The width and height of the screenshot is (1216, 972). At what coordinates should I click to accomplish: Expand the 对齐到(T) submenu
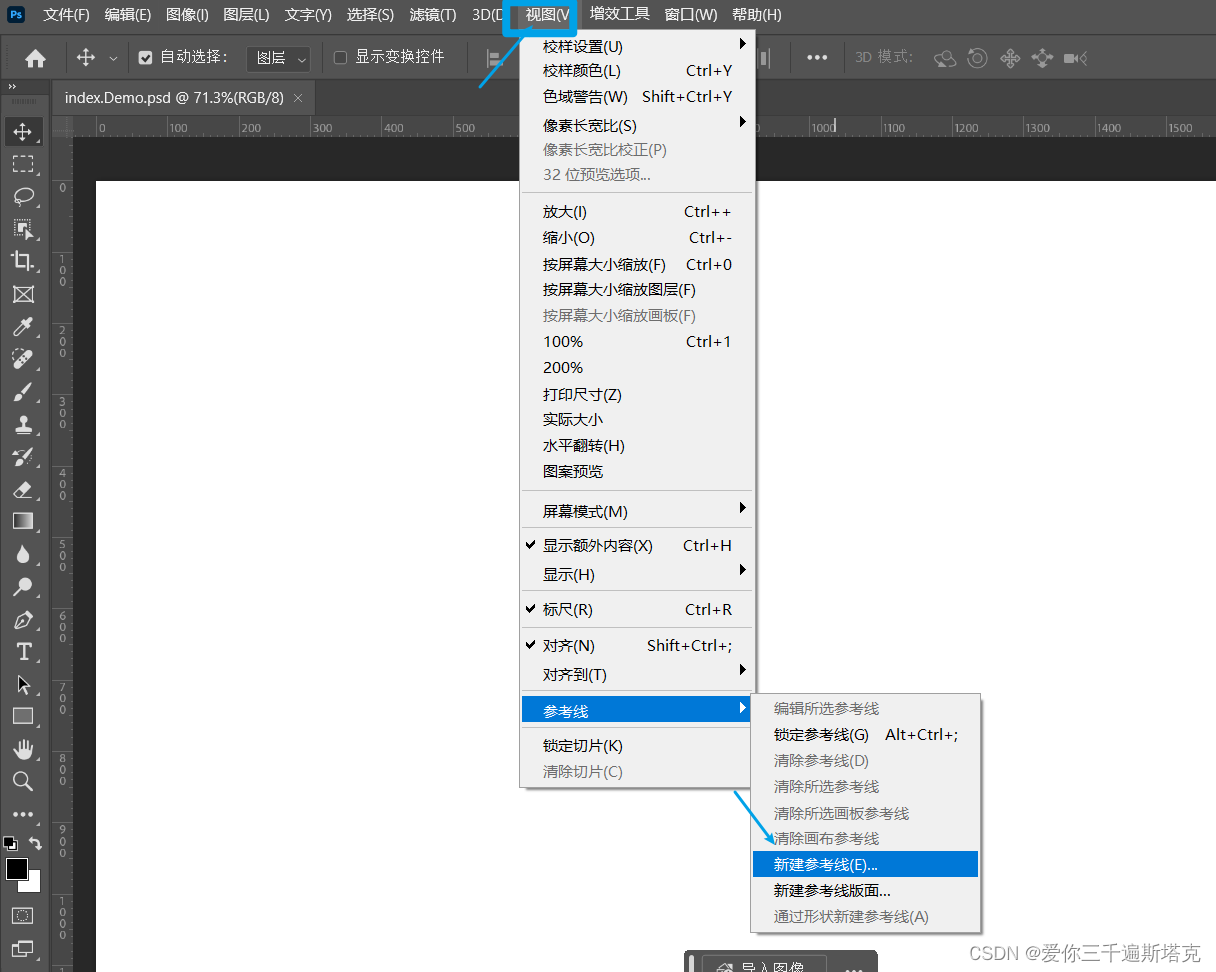coord(638,675)
